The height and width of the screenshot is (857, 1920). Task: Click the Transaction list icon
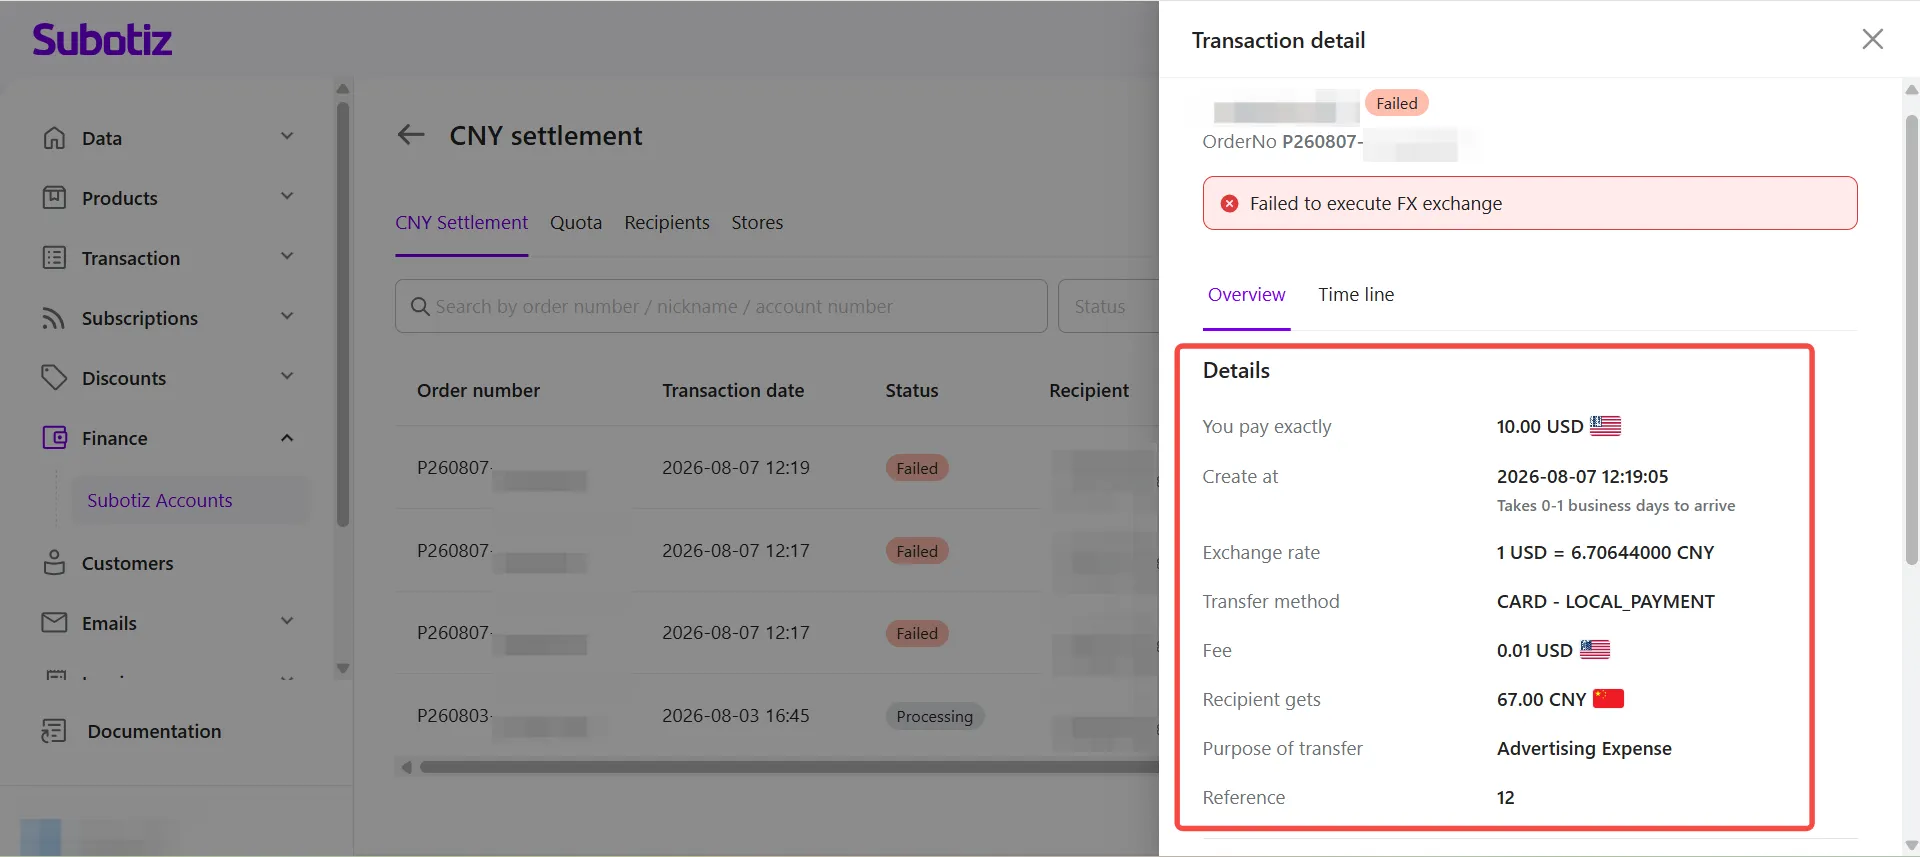point(54,258)
